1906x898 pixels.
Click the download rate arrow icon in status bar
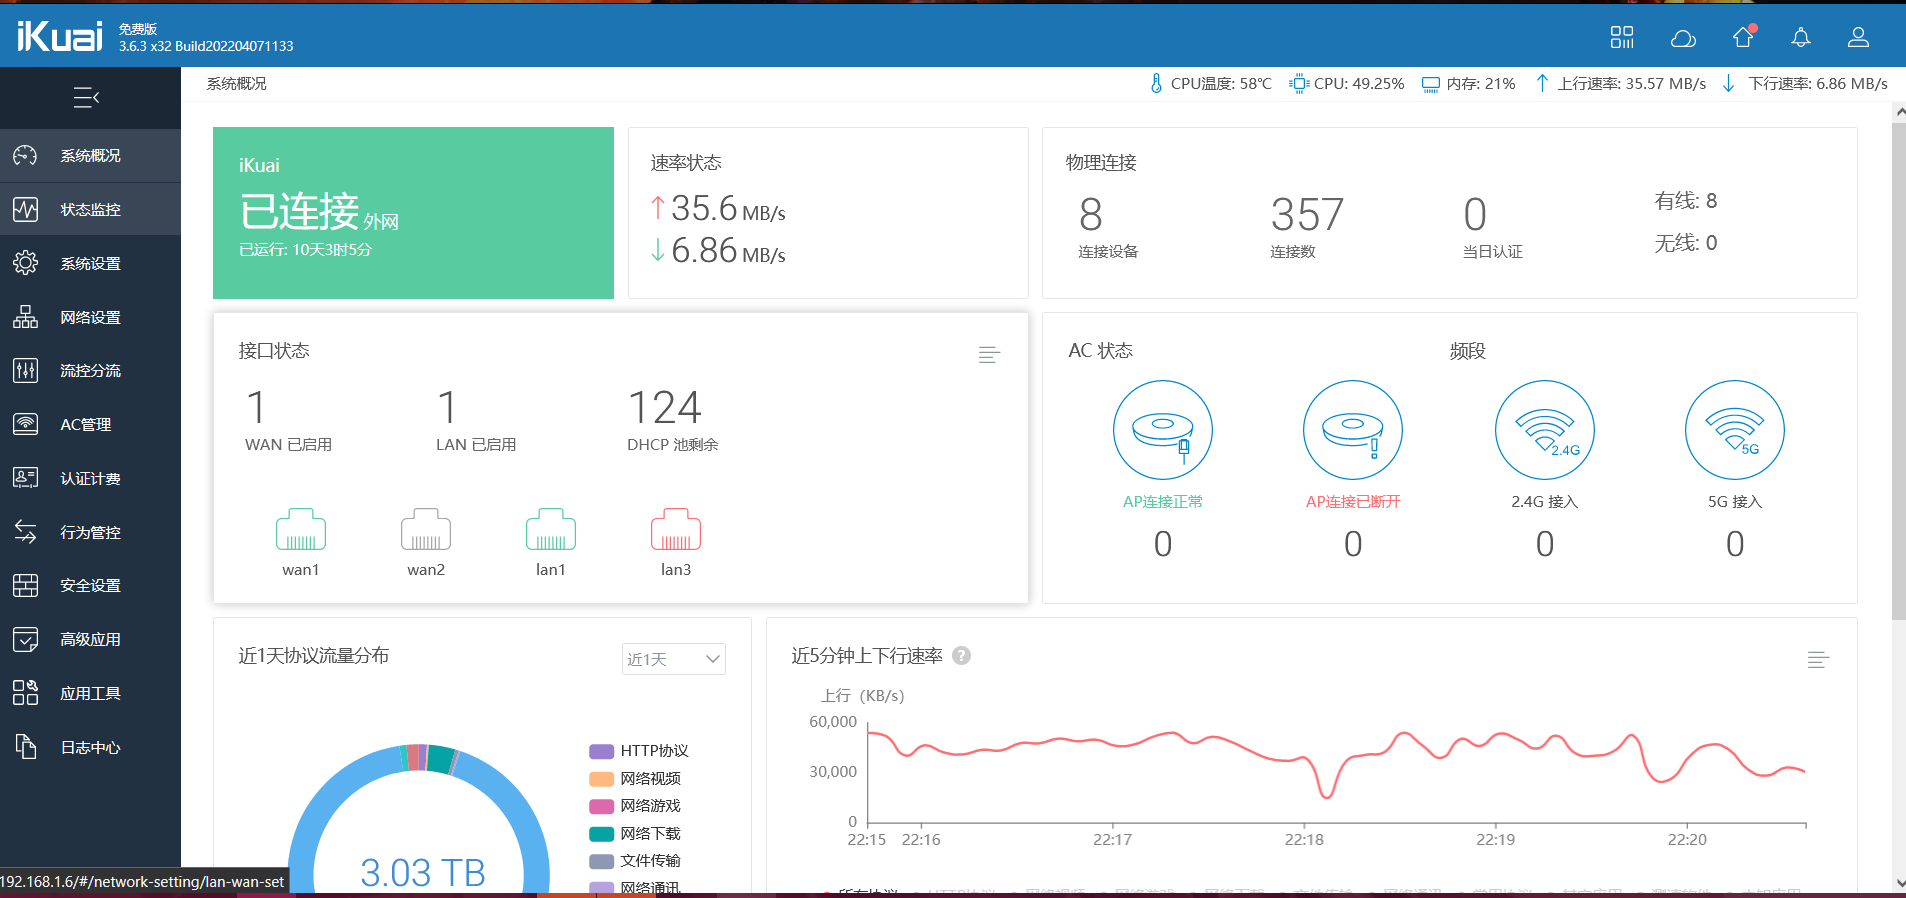(x=1728, y=83)
